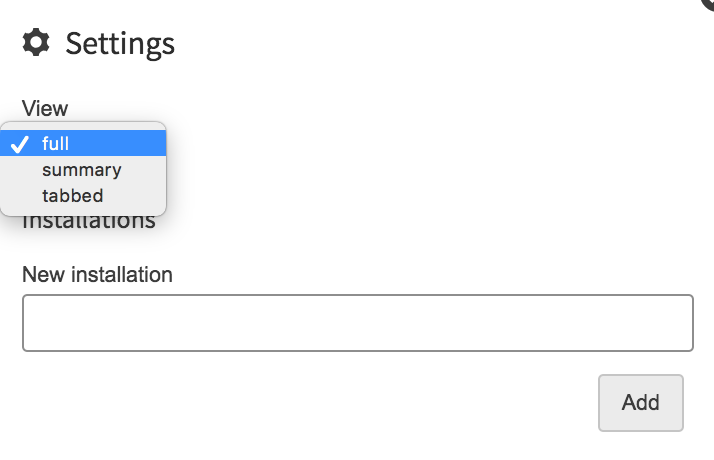Click the checkmark beside the full option
The image size is (714, 460).
click(20, 144)
